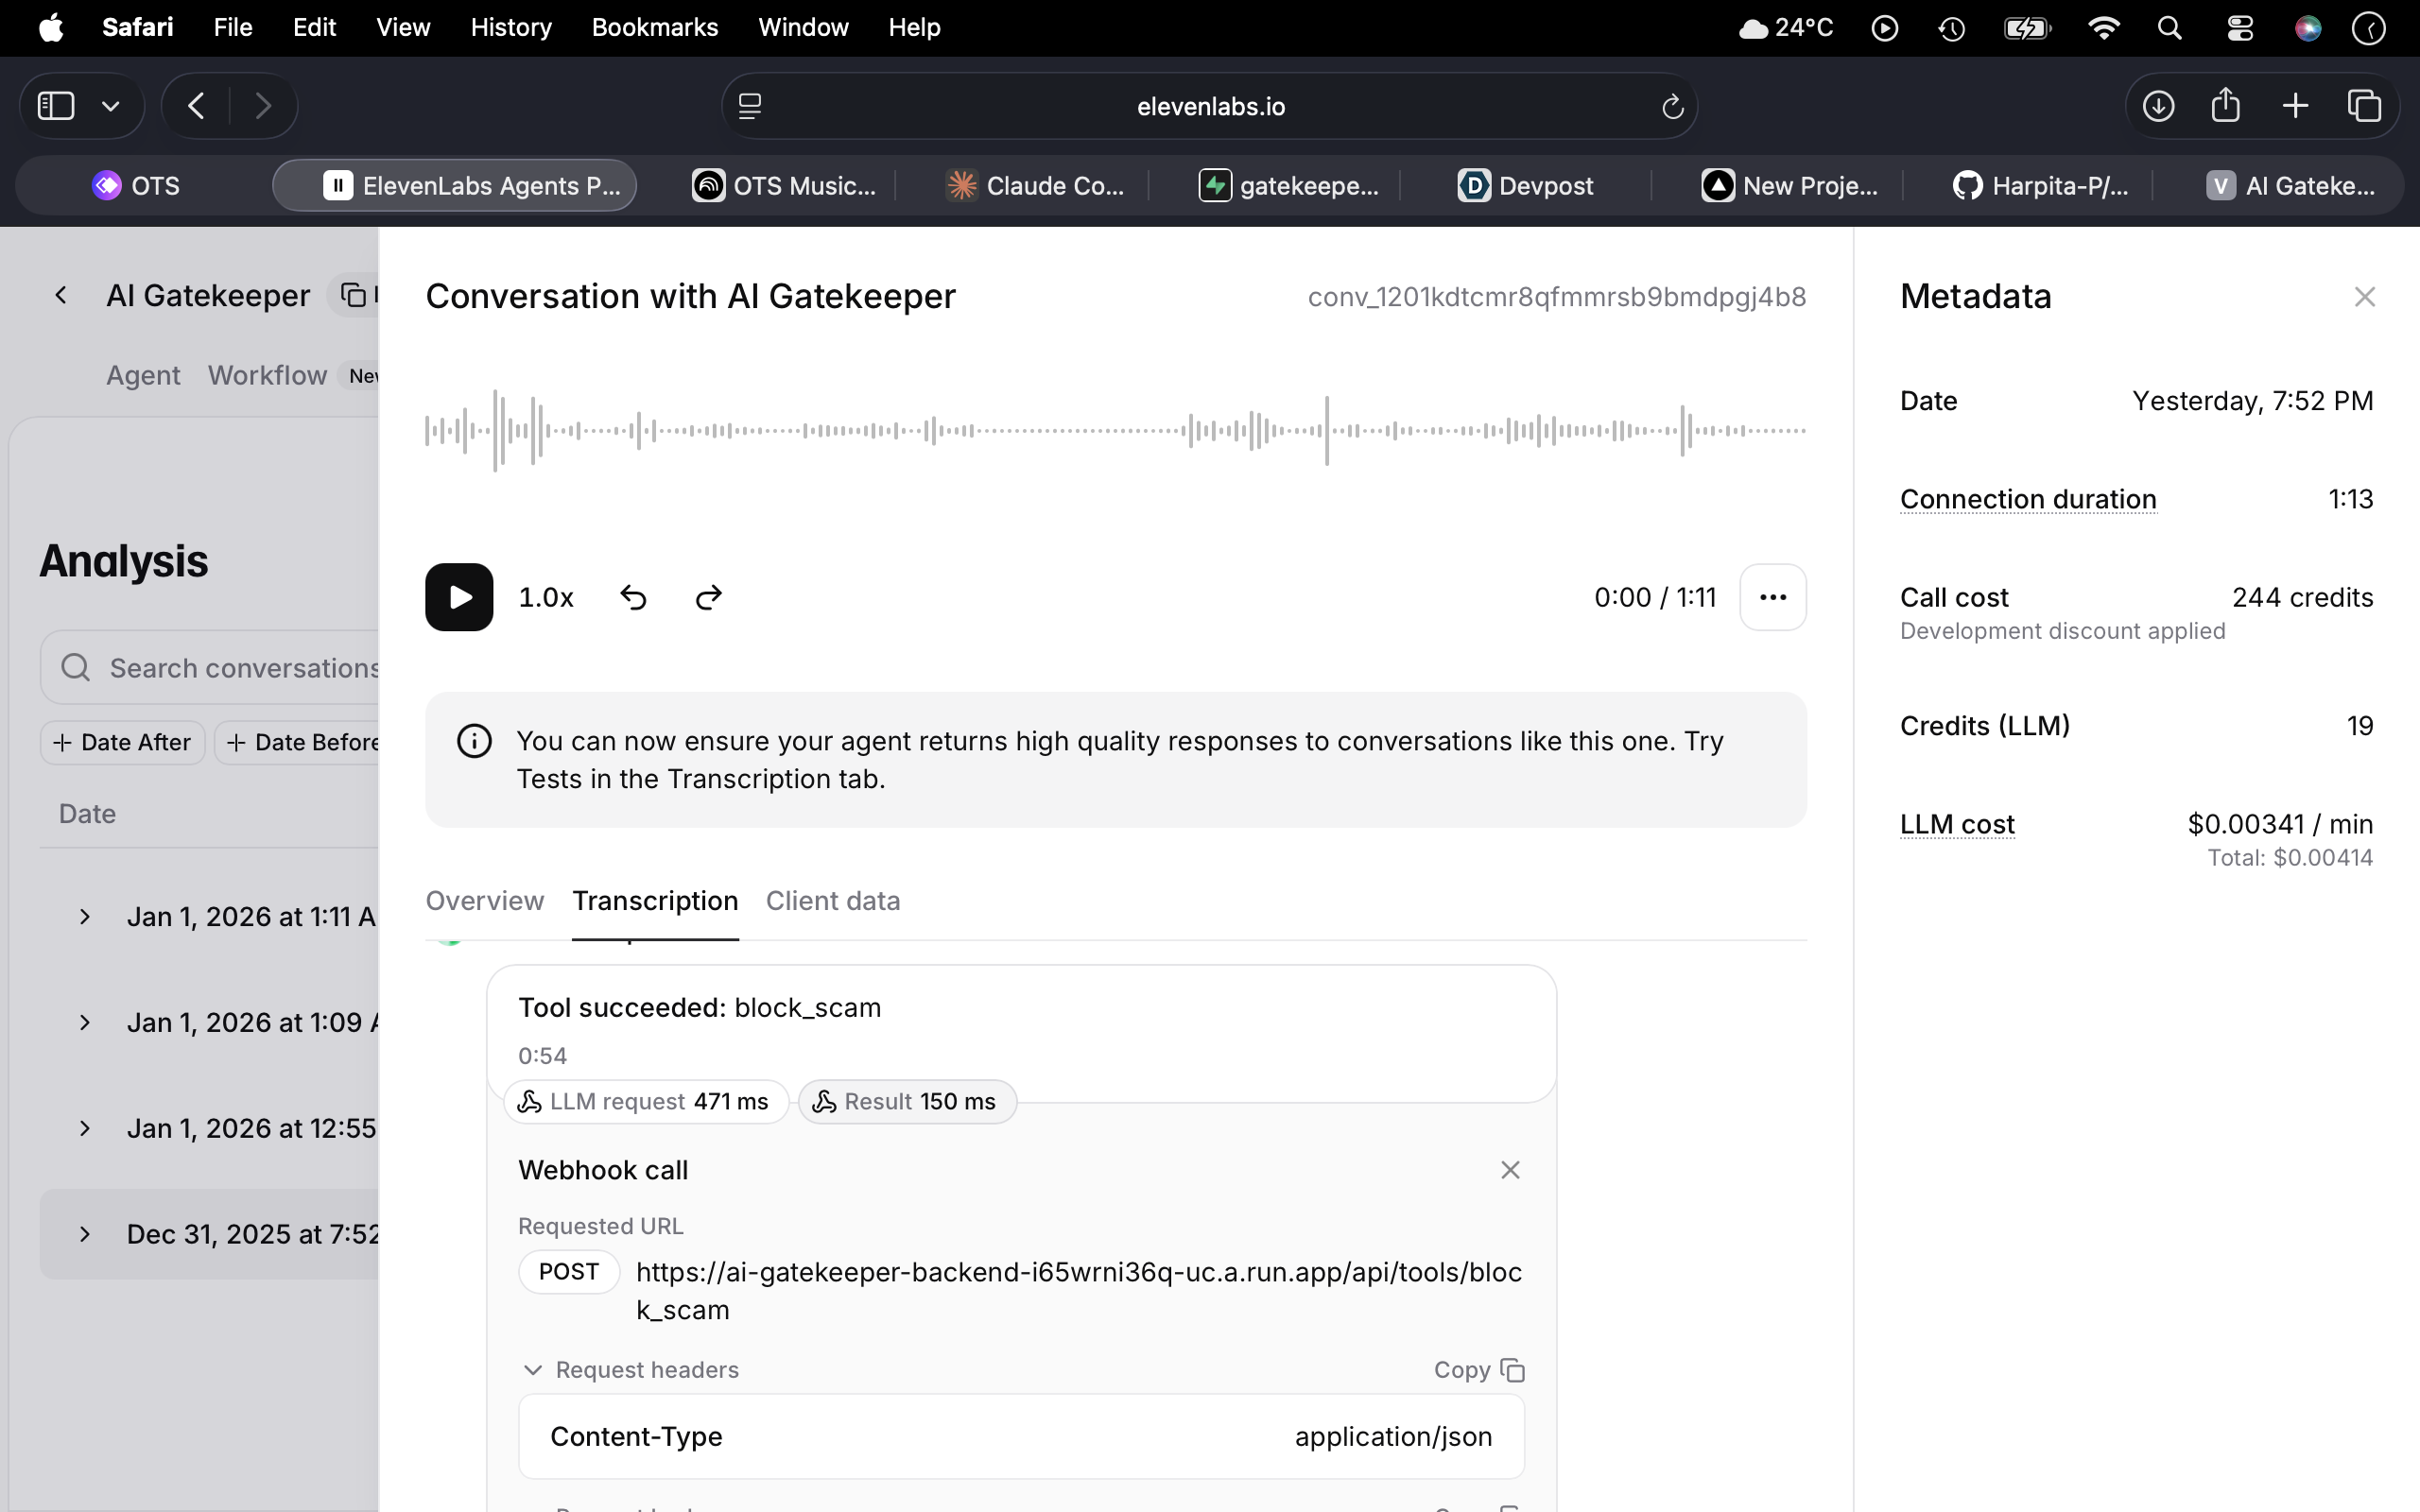Switch to the New Proje... tab

tap(1790, 186)
